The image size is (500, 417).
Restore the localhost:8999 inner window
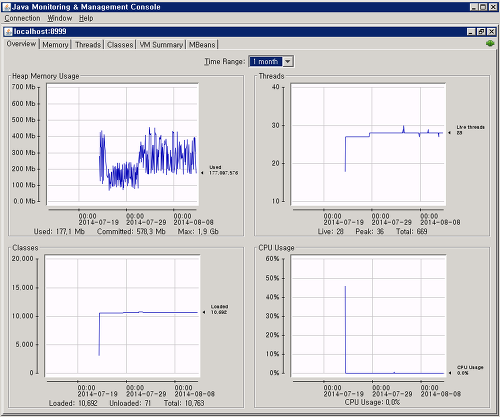[481, 32]
